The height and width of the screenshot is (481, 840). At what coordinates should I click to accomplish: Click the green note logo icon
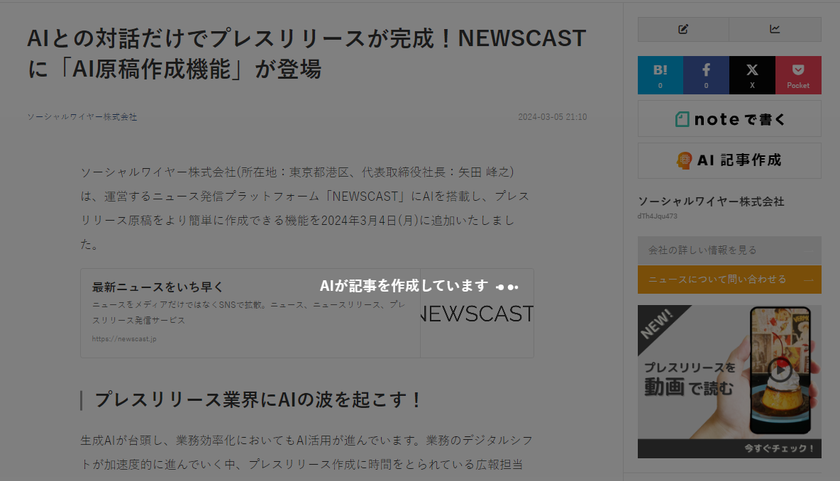[682, 119]
